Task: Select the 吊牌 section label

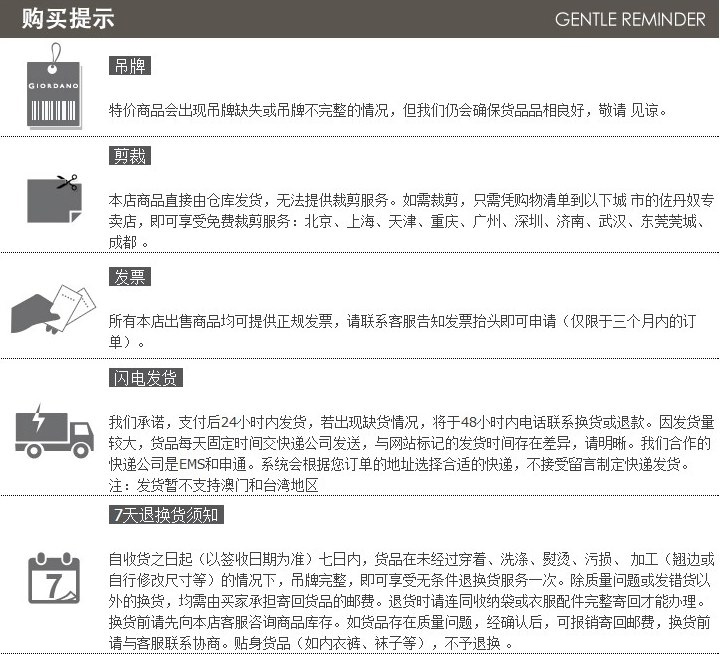Action: click(x=129, y=66)
